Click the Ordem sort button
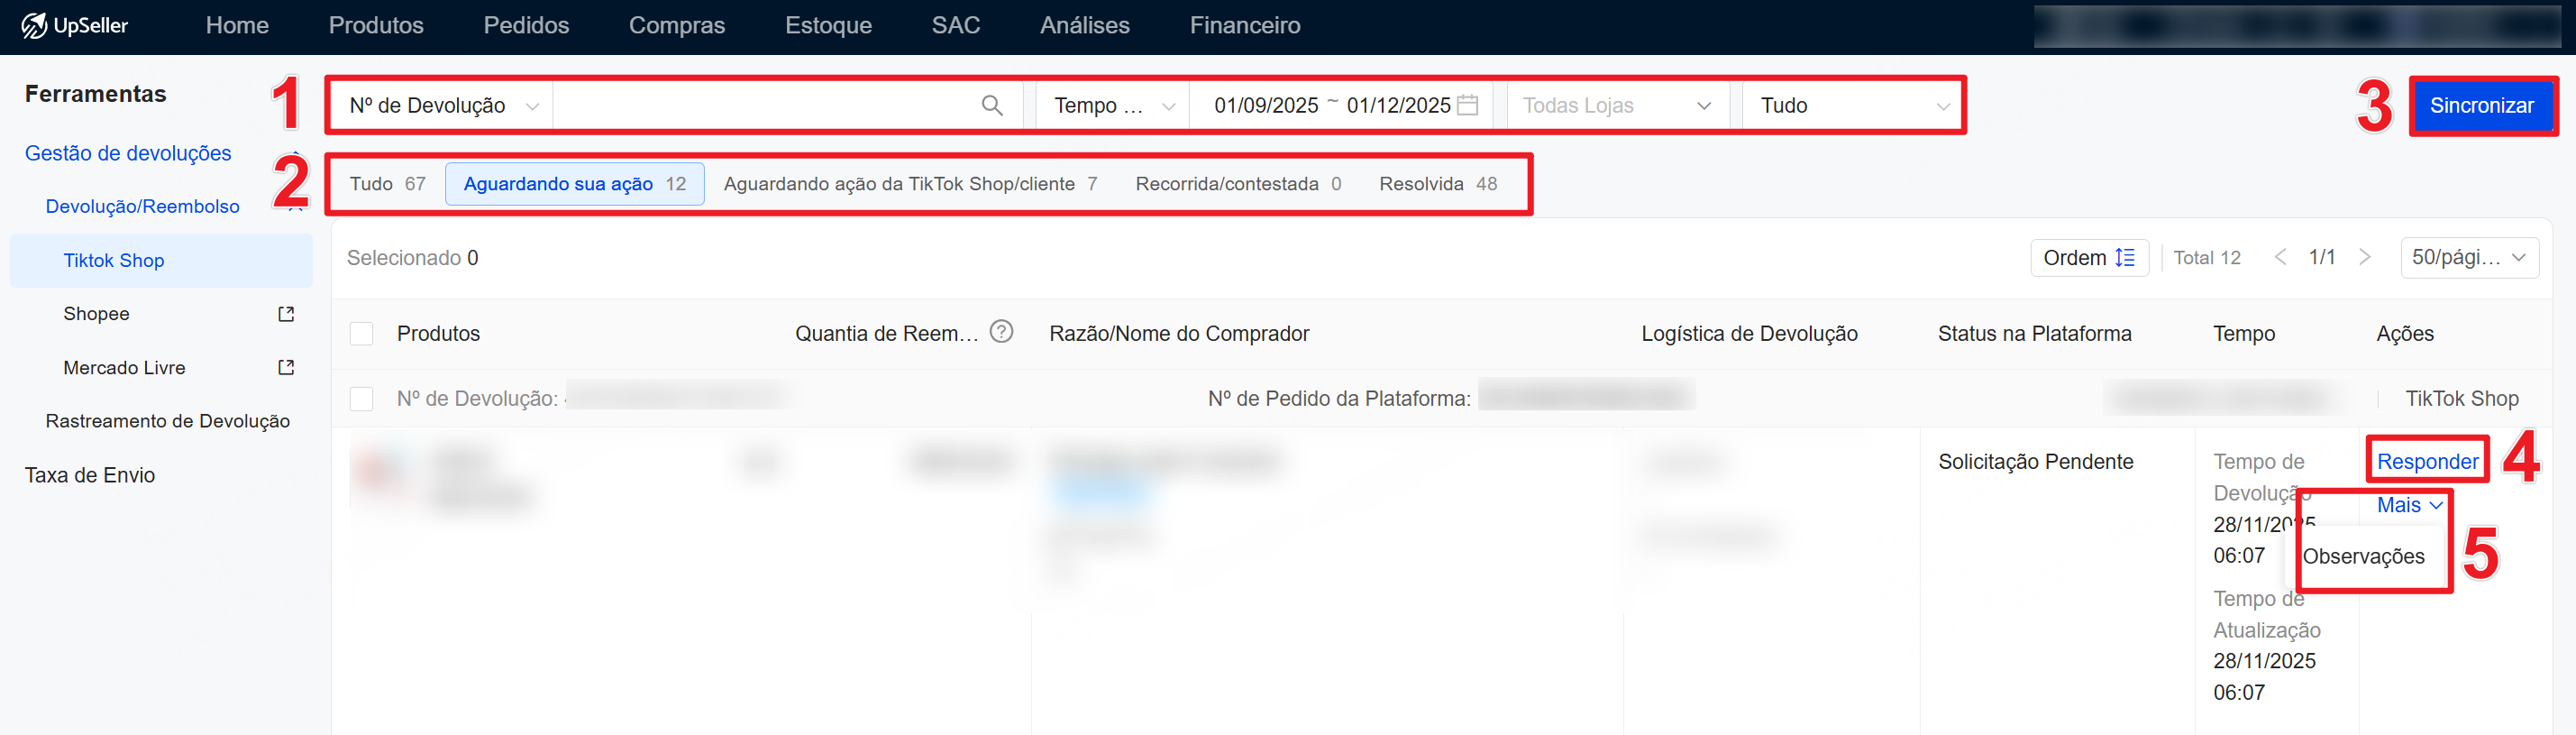This screenshot has height=735, width=2576. pos(2088,257)
